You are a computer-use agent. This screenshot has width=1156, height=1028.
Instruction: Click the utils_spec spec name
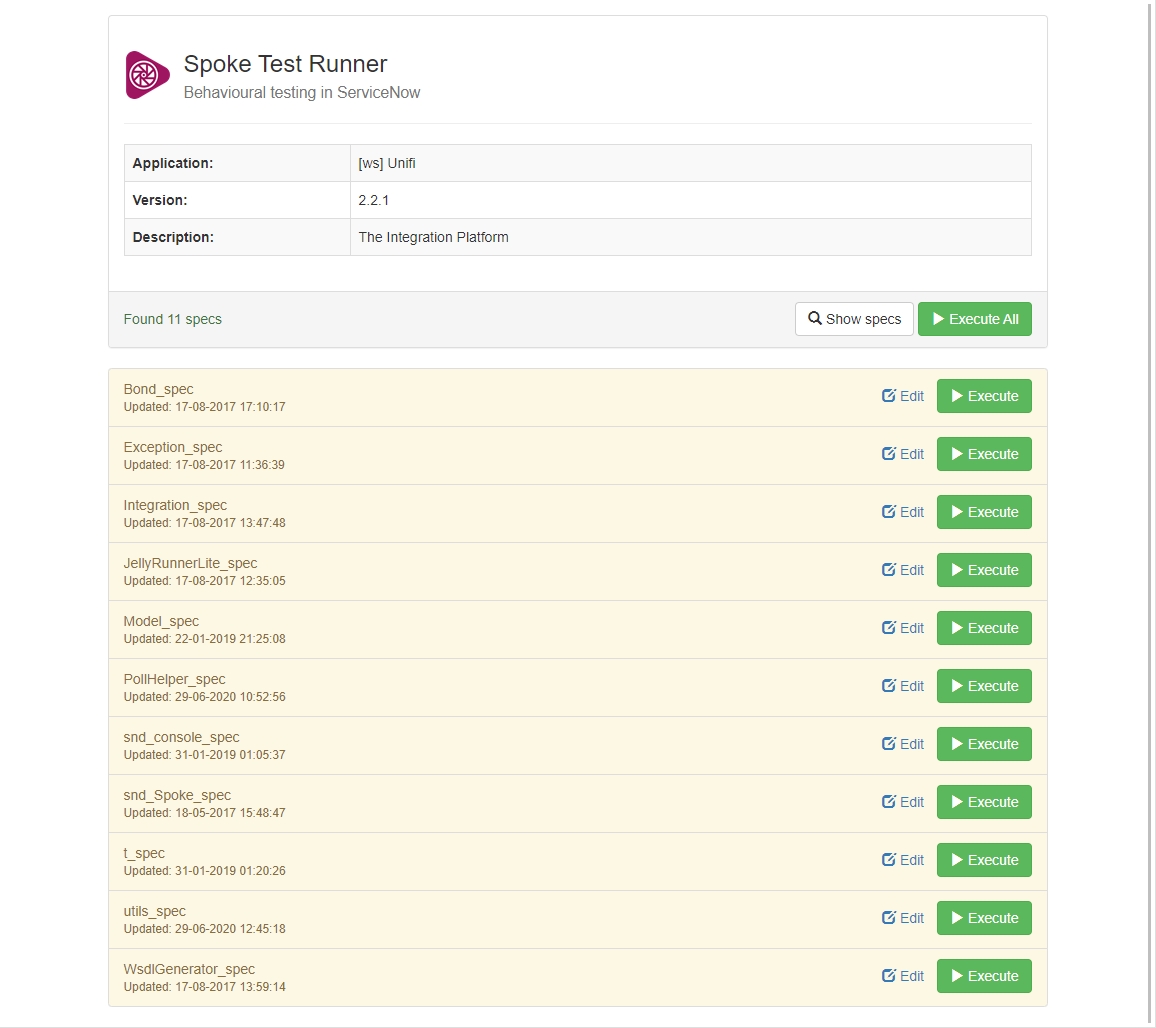pyautogui.click(x=154, y=911)
